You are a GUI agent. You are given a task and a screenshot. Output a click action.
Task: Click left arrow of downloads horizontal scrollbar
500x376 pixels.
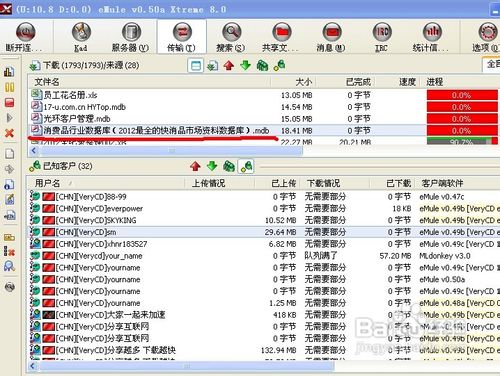pos(33,151)
